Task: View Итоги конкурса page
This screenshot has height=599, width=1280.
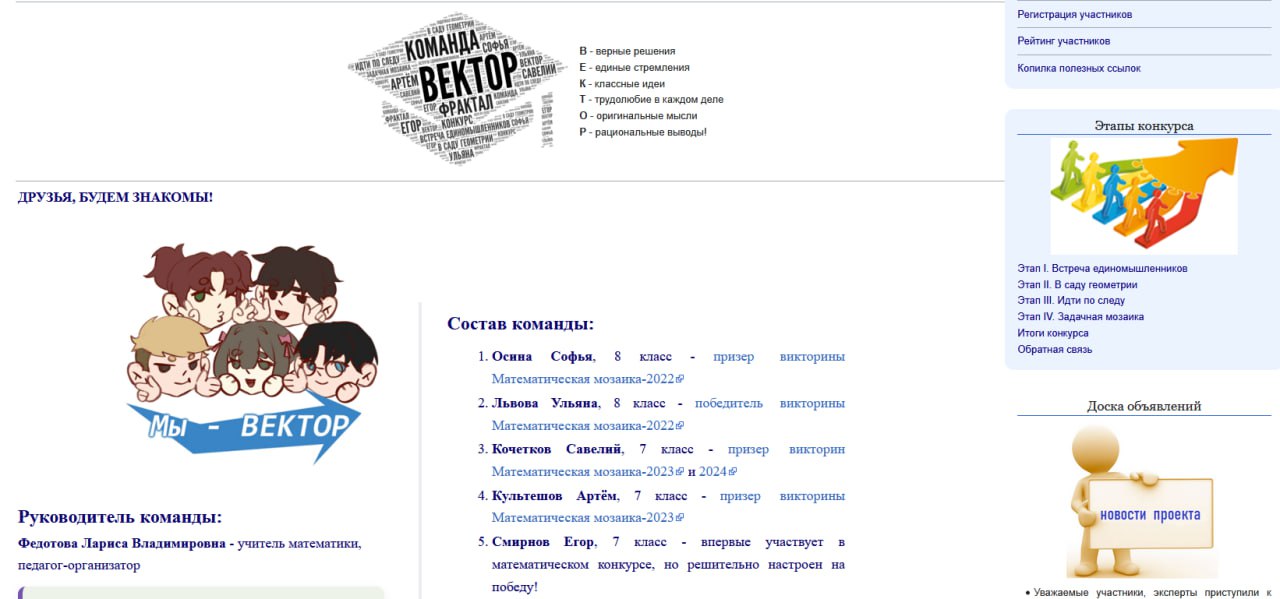Action: tap(1053, 333)
